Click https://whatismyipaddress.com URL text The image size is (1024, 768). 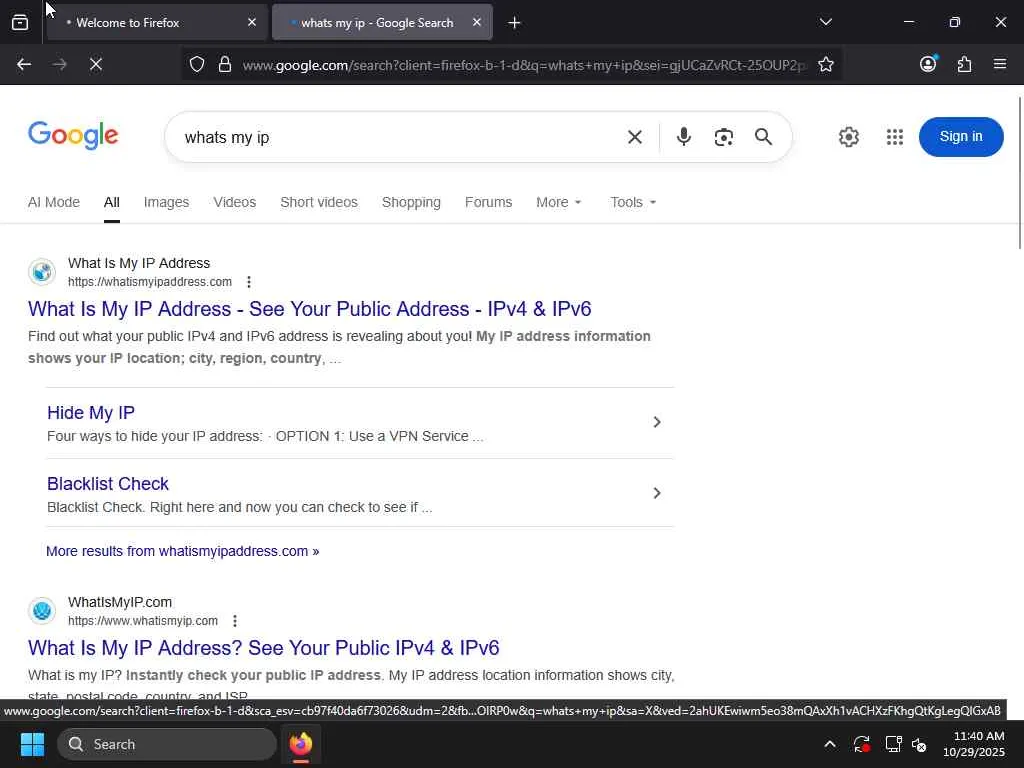(x=150, y=282)
